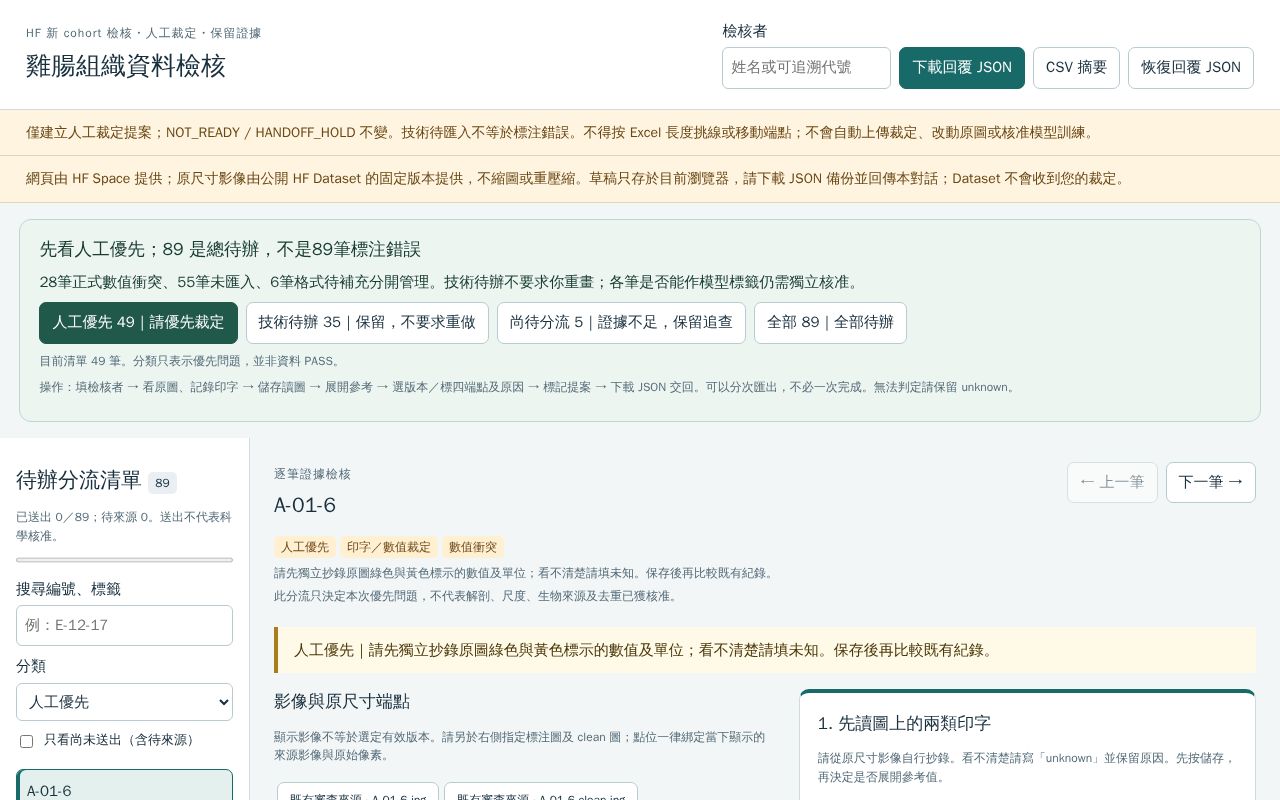Click the 89 count badge beside 待辦分流清單
Image resolution: width=1280 pixels, height=800 pixels.
pos(162,483)
